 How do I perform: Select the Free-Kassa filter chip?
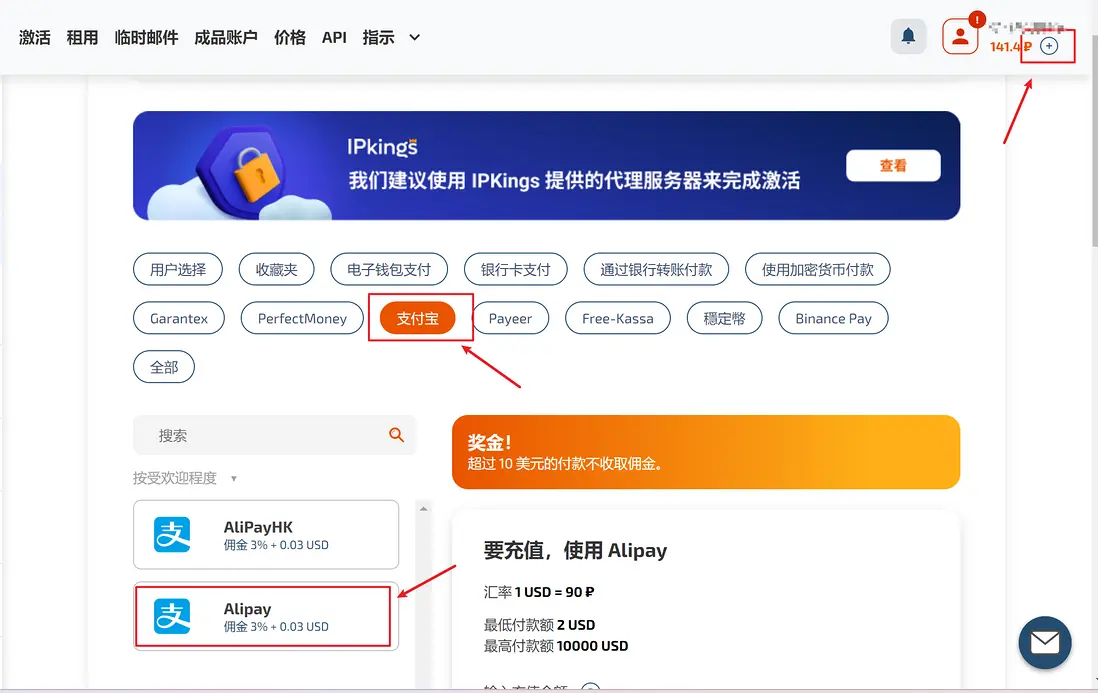click(618, 318)
